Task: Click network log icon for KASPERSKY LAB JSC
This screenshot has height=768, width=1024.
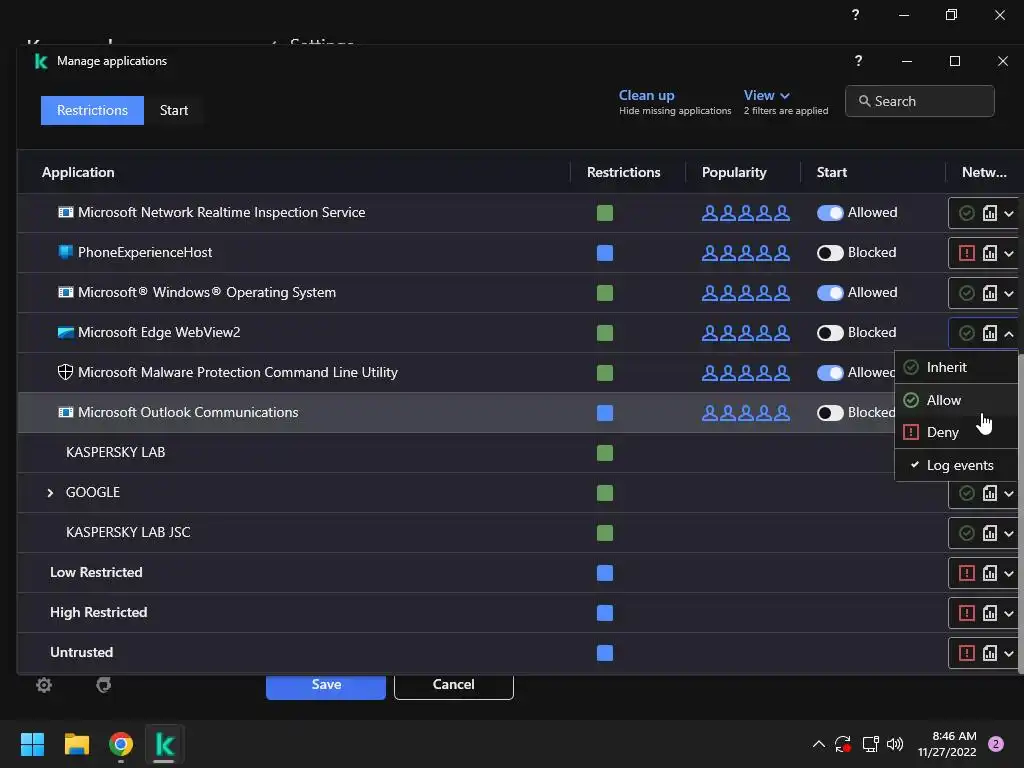Action: click(x=990, y=533)
